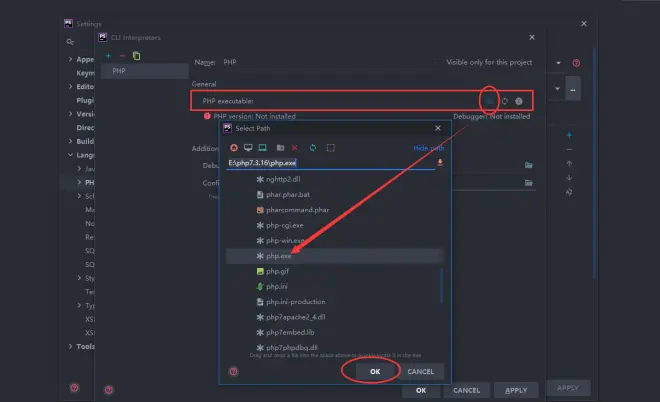Click the path input field containing php.exe
The width and height of the screenshot is (660, 402).
pyautogui.click(x=328, y=162)
